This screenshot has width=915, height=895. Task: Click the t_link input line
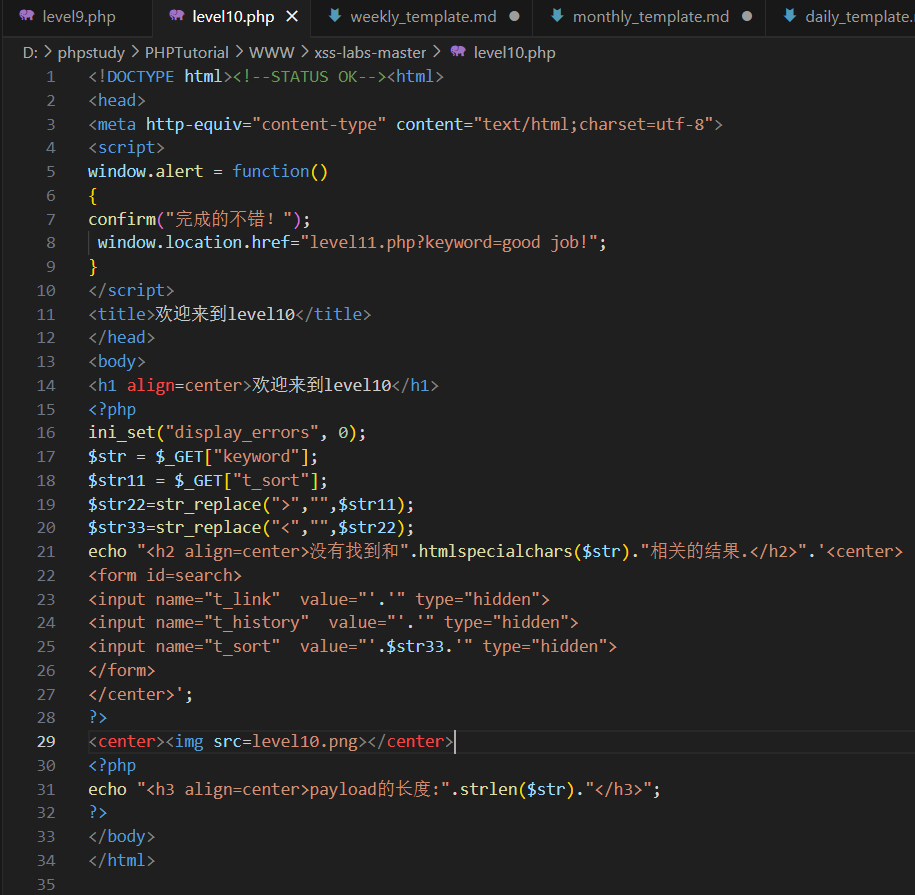[319, 600]
